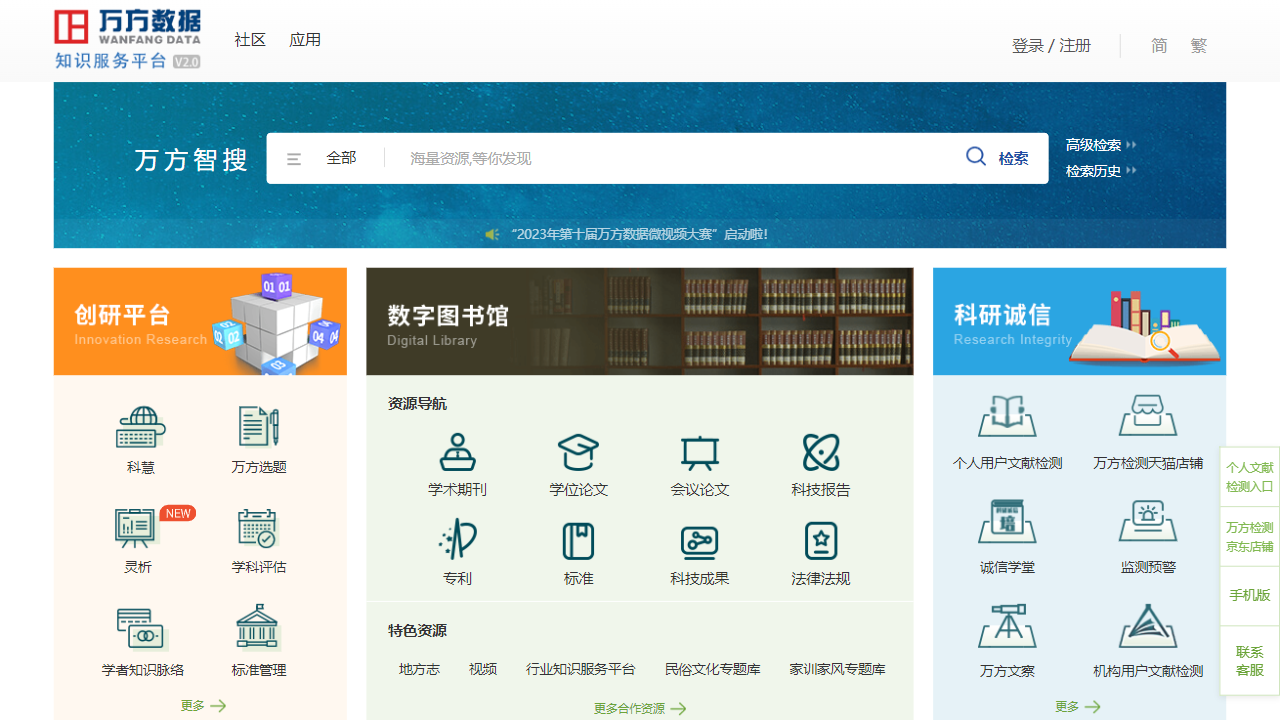Click the 登录 / 注册 link

point(1051,46)
